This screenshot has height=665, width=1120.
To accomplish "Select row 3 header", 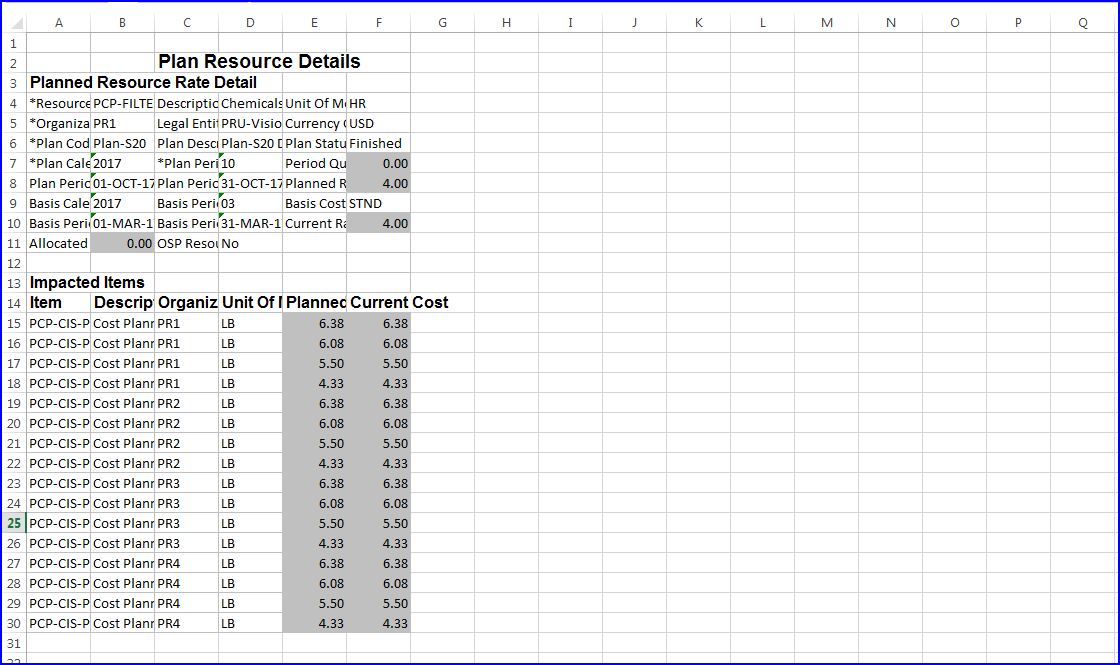I will click(x=14, y=83).
